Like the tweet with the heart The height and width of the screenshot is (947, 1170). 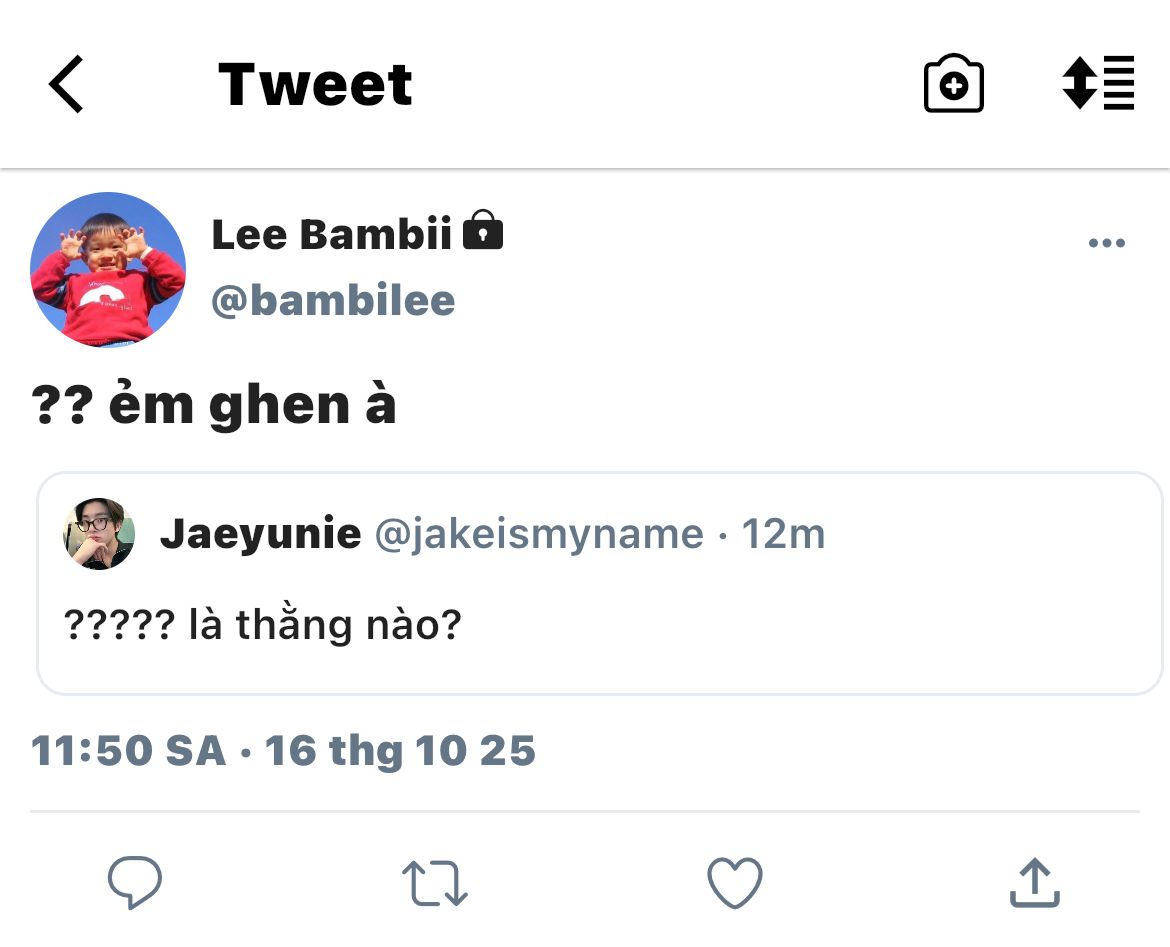pos(735,883)
